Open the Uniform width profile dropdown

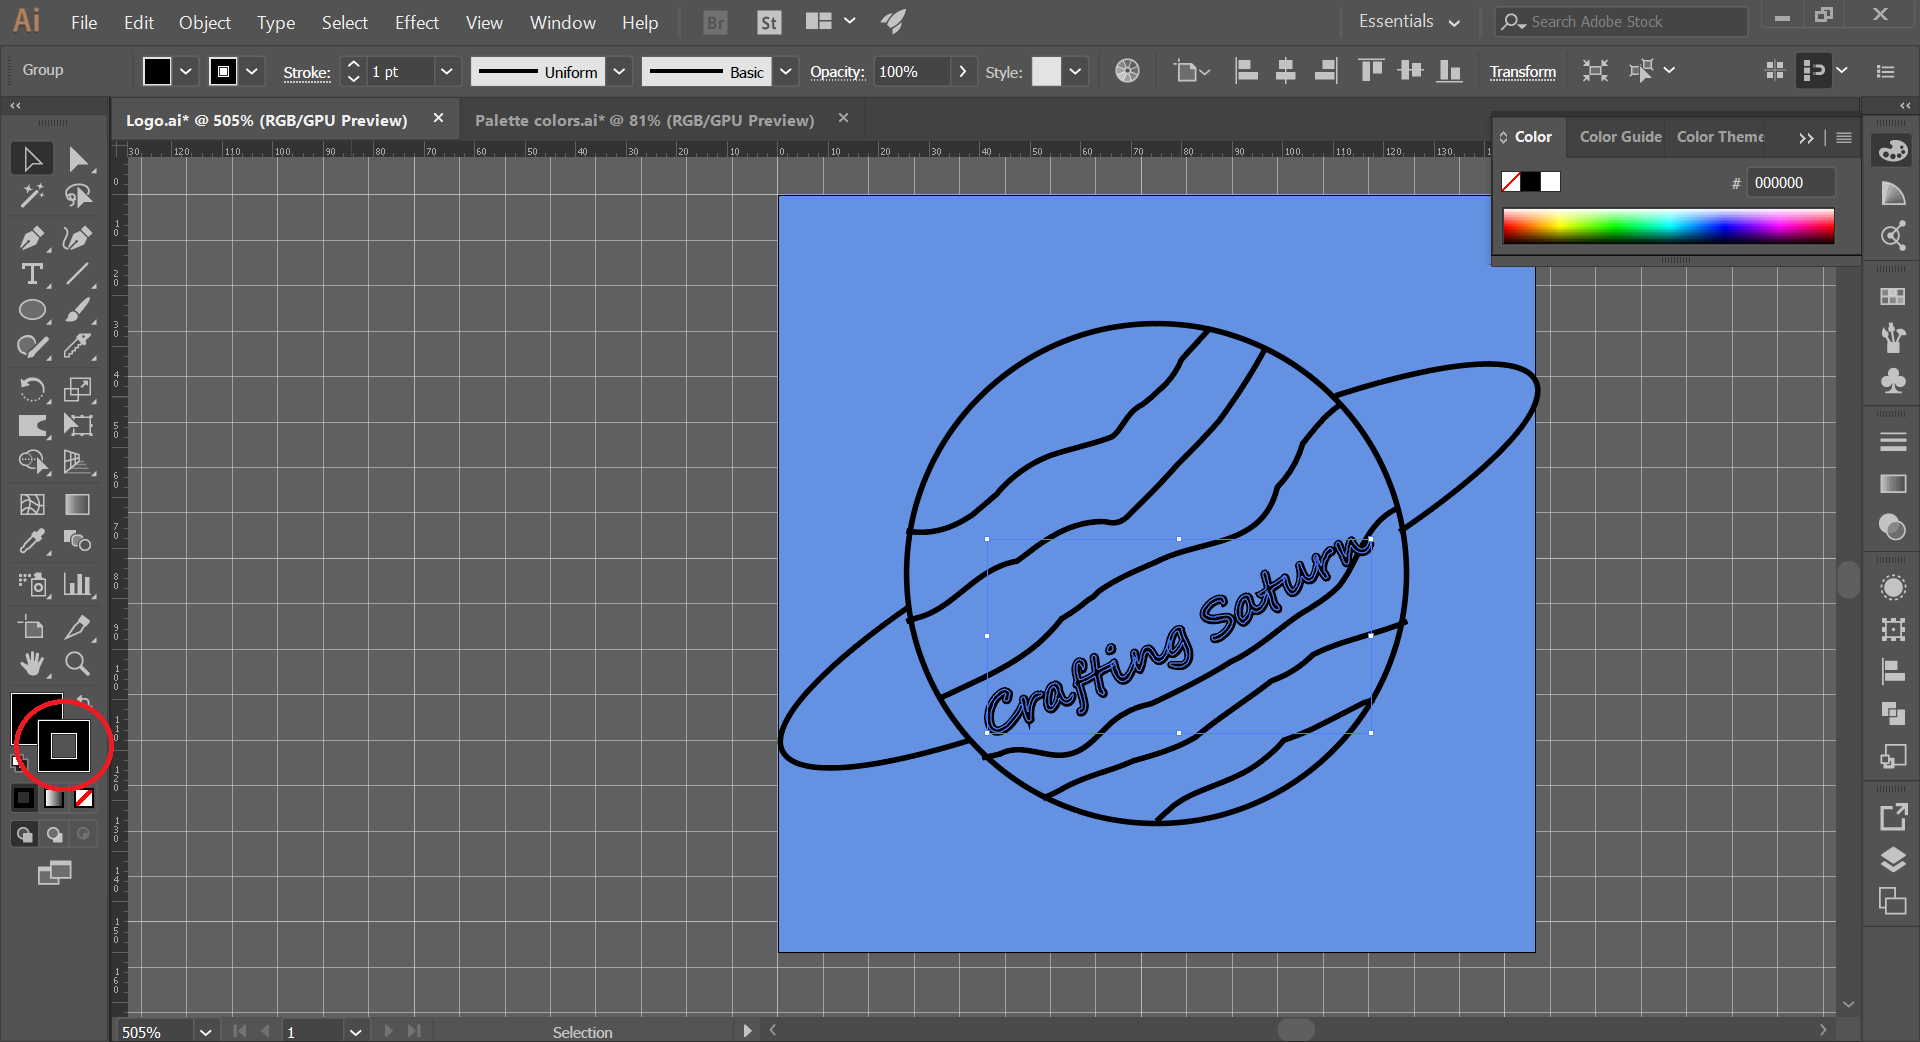(619, 71)
